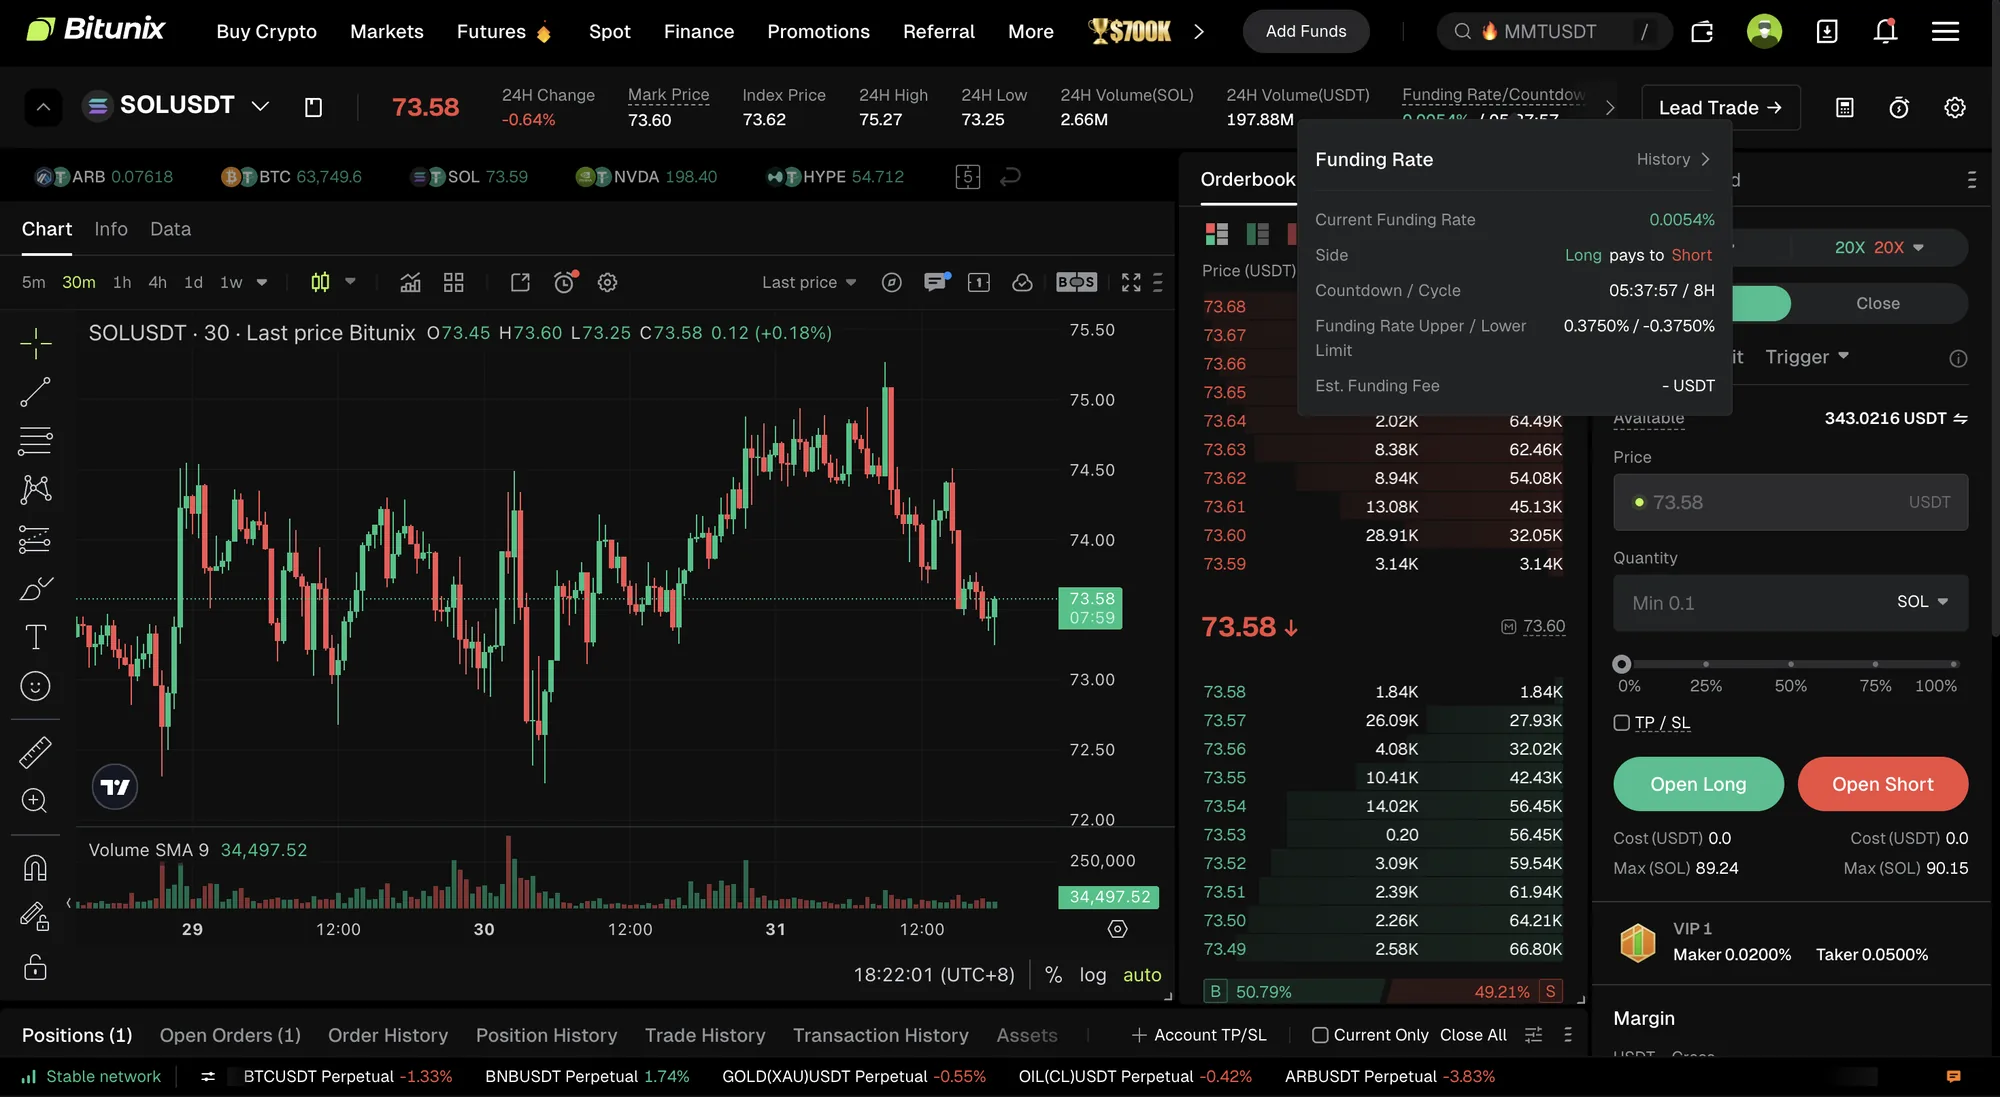Toggle the magnet mode icon
Viewport: 2000px width, 1097px height.
[x=35, y=867]
